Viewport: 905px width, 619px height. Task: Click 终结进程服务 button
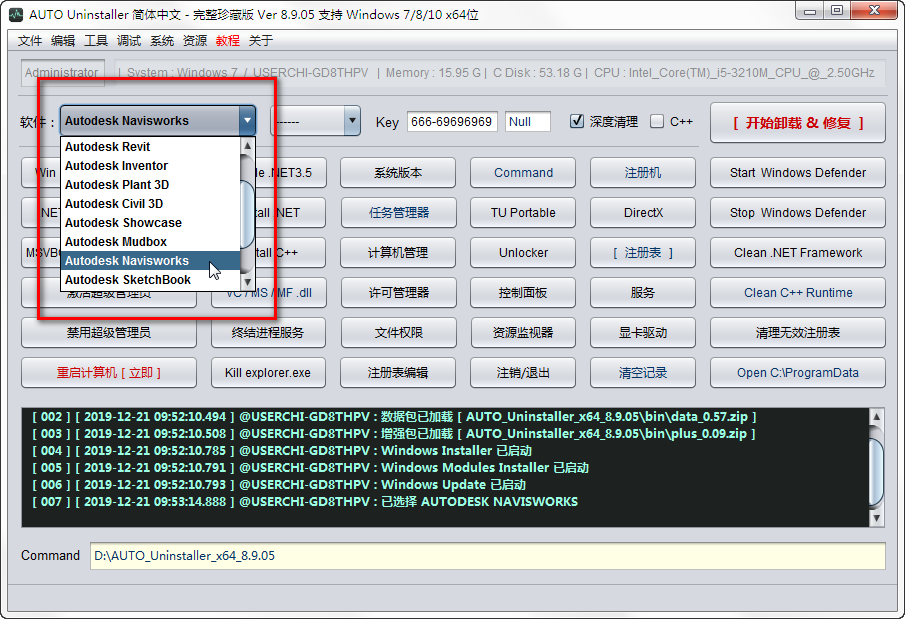point(268,332)
